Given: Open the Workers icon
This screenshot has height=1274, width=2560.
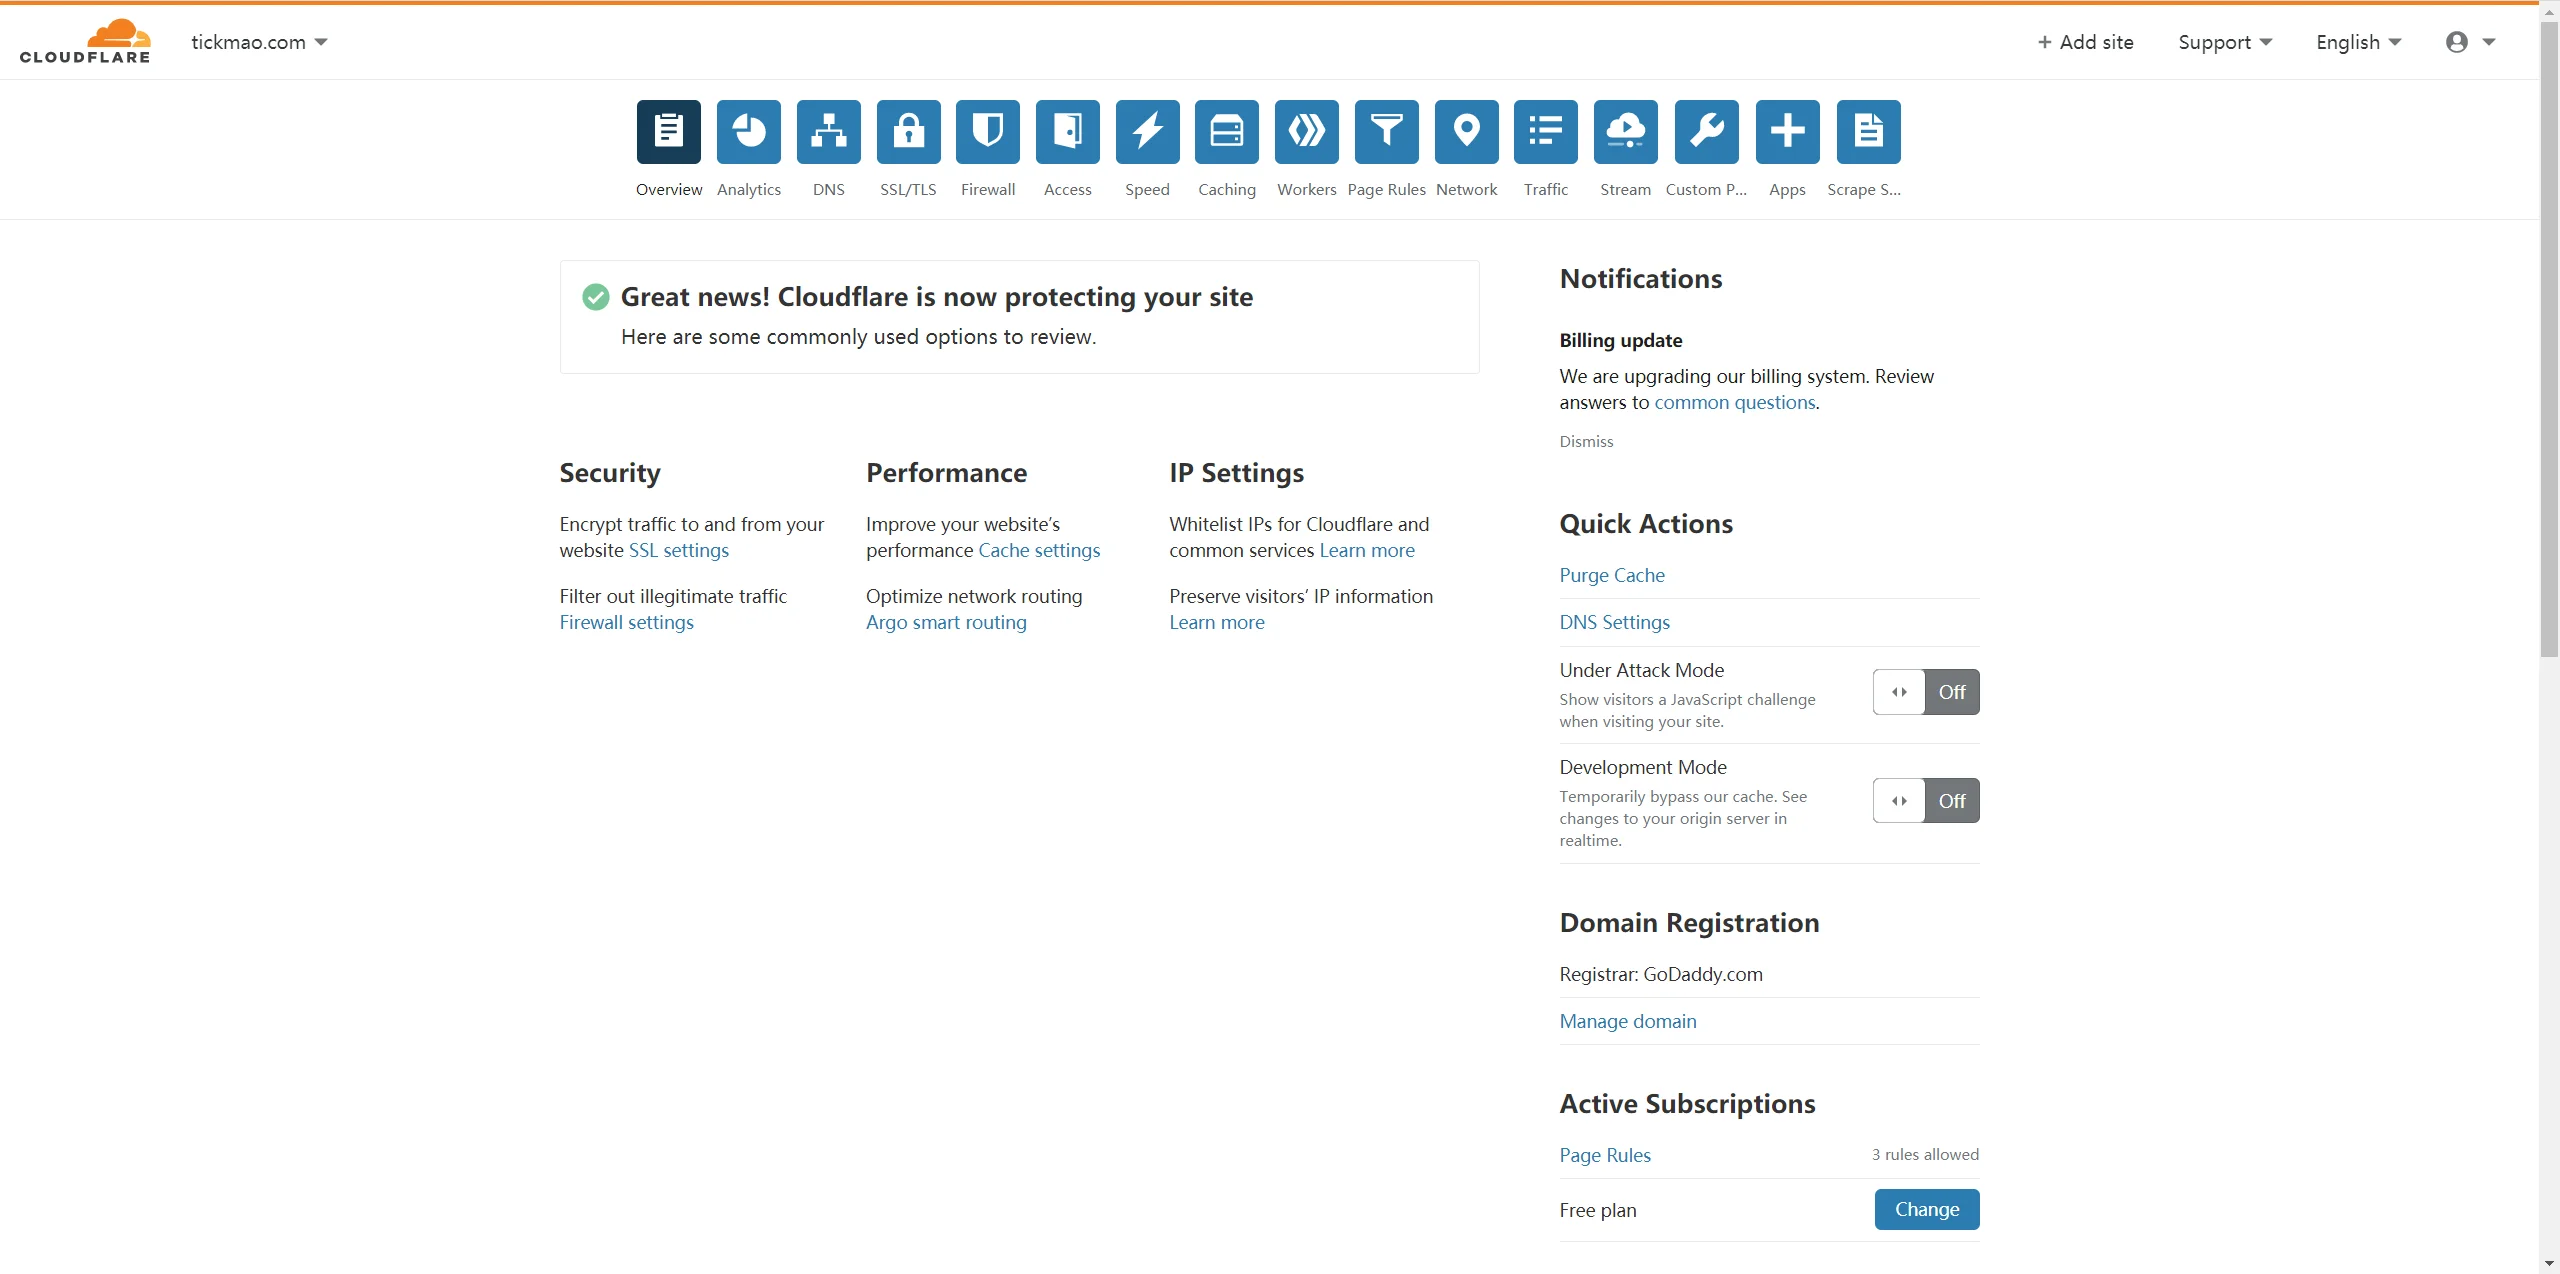Looking at the screenshot, I should coord(1306,131).
